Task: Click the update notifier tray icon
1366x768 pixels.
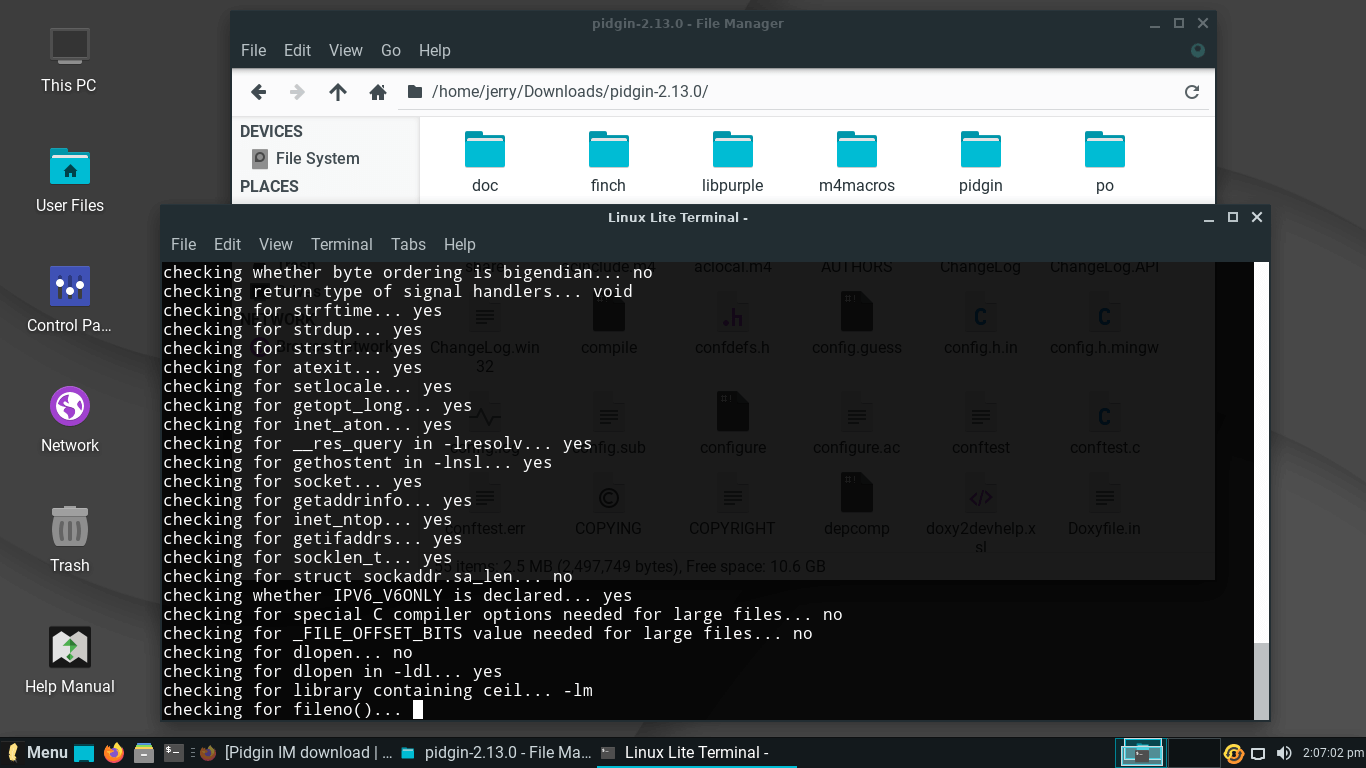Action: (1234, 753)
